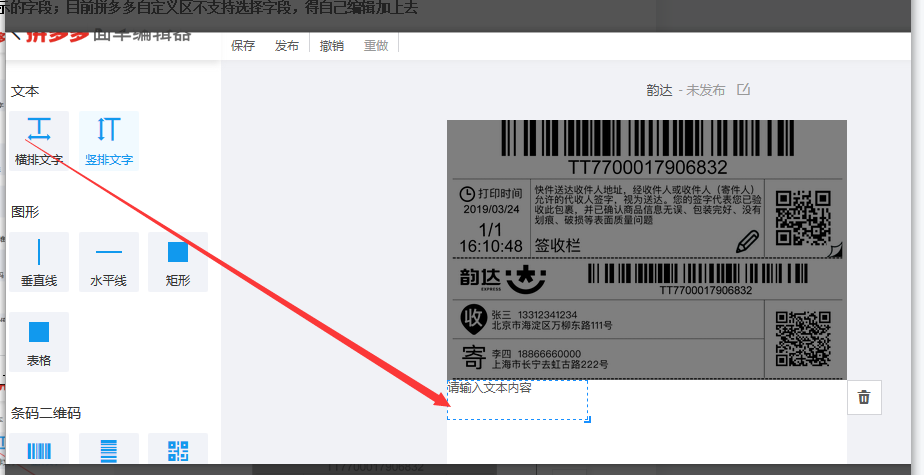The width and height of the screenshot is (924, 475).
Task: Click 保存 to save the template
Action: [243, 45]
